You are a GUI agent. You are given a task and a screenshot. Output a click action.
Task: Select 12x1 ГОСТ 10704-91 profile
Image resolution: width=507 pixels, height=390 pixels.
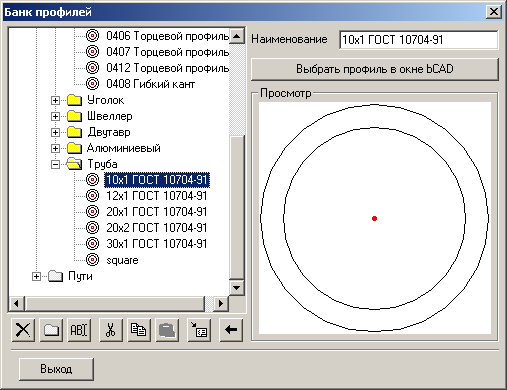[157, 196]
